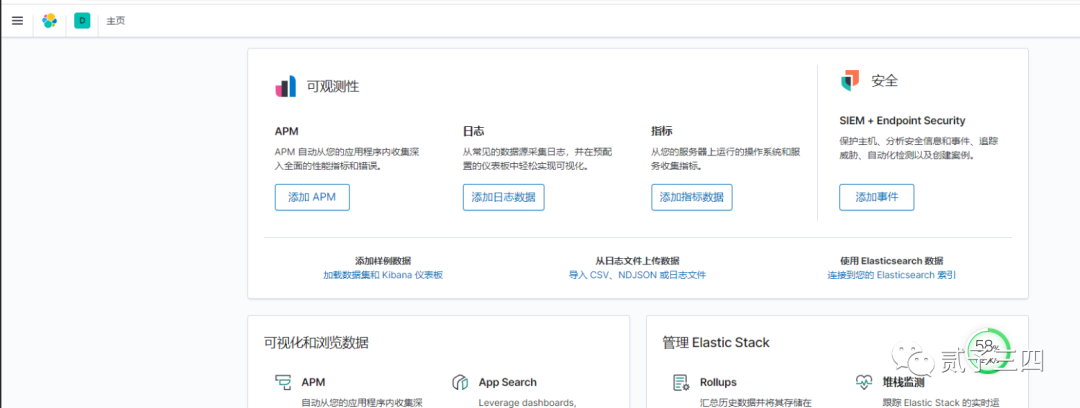Click the 添加样例数据 label
The image size is (1080, 408).
[383, 261]
